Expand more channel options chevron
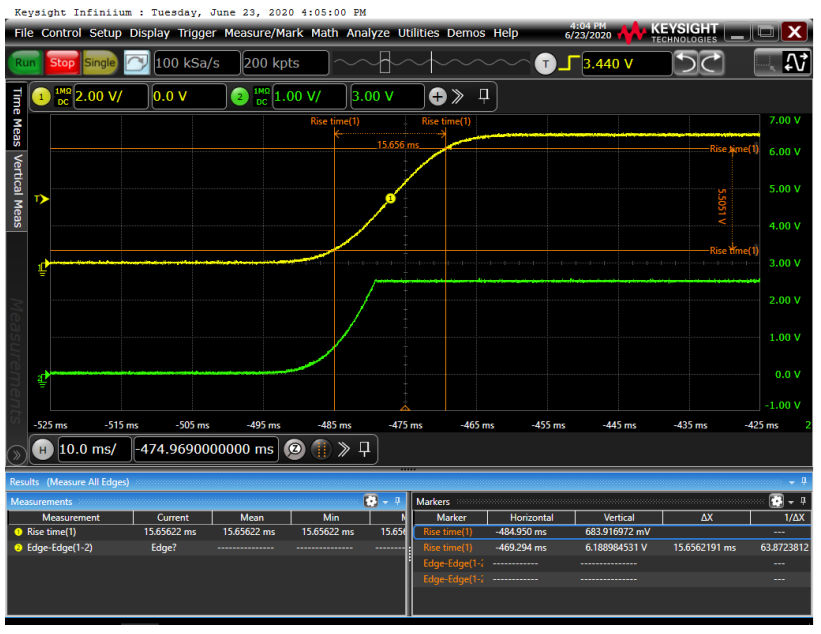Image resolution: width=821 pixels, height=634 pixels. pos(458,97)
